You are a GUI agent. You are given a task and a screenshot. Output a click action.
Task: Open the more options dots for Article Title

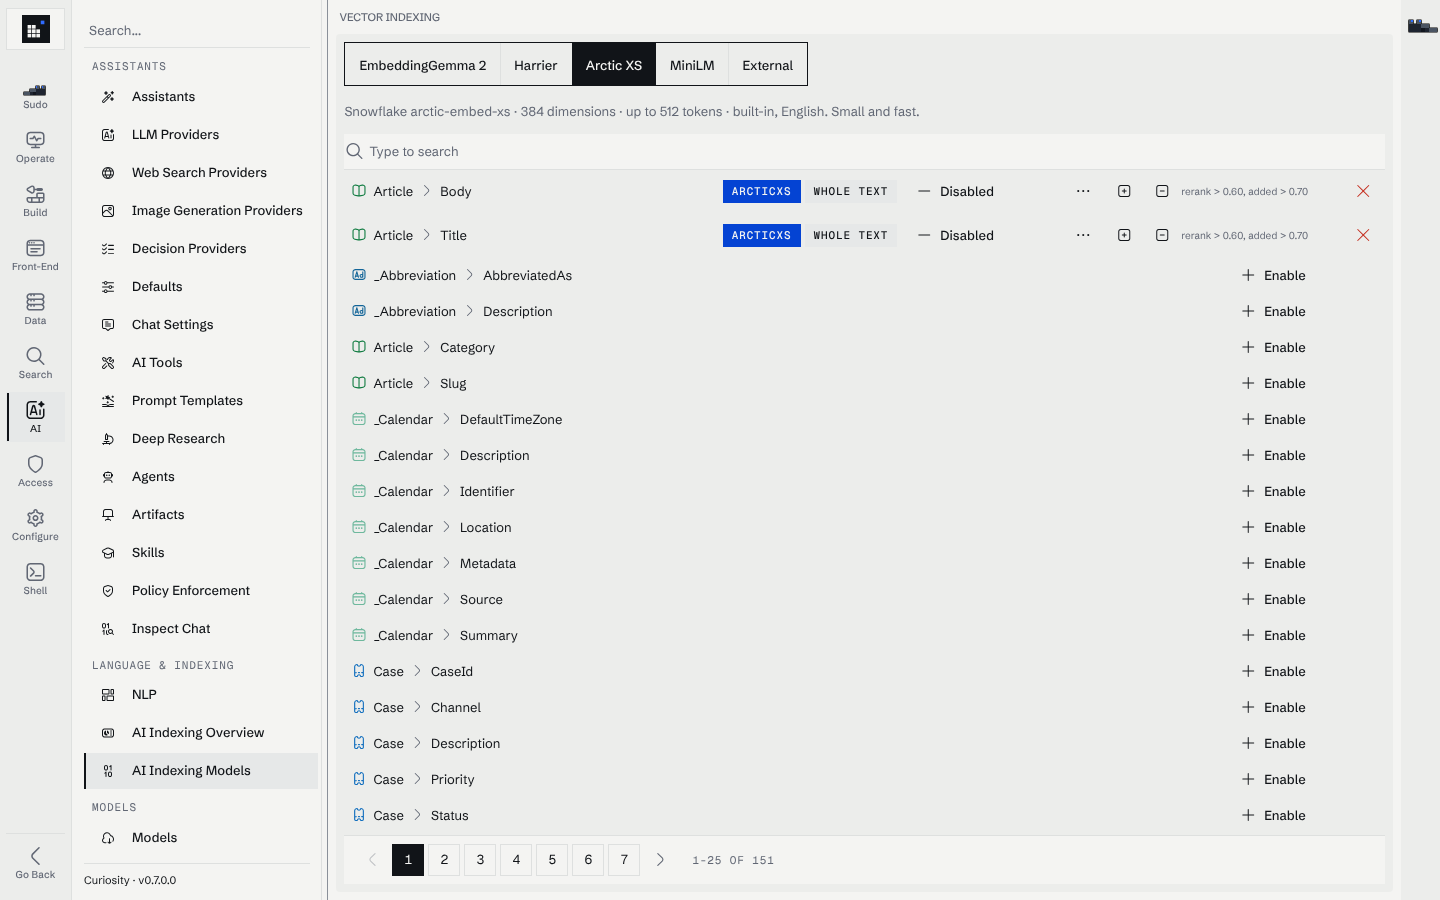click(x=1083, y=235)
